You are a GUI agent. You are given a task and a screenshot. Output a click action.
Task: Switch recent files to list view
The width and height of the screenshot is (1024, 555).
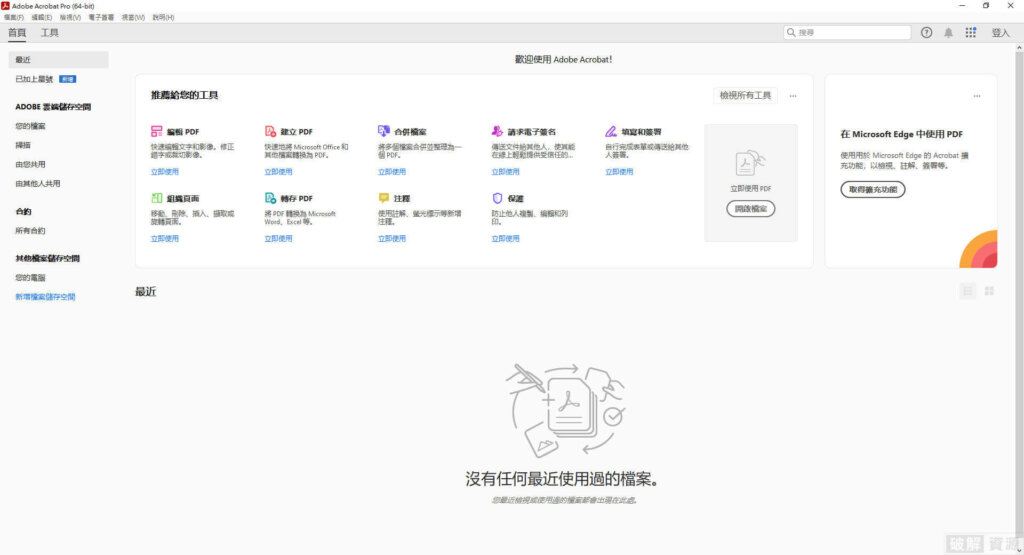tap(967, 291)
